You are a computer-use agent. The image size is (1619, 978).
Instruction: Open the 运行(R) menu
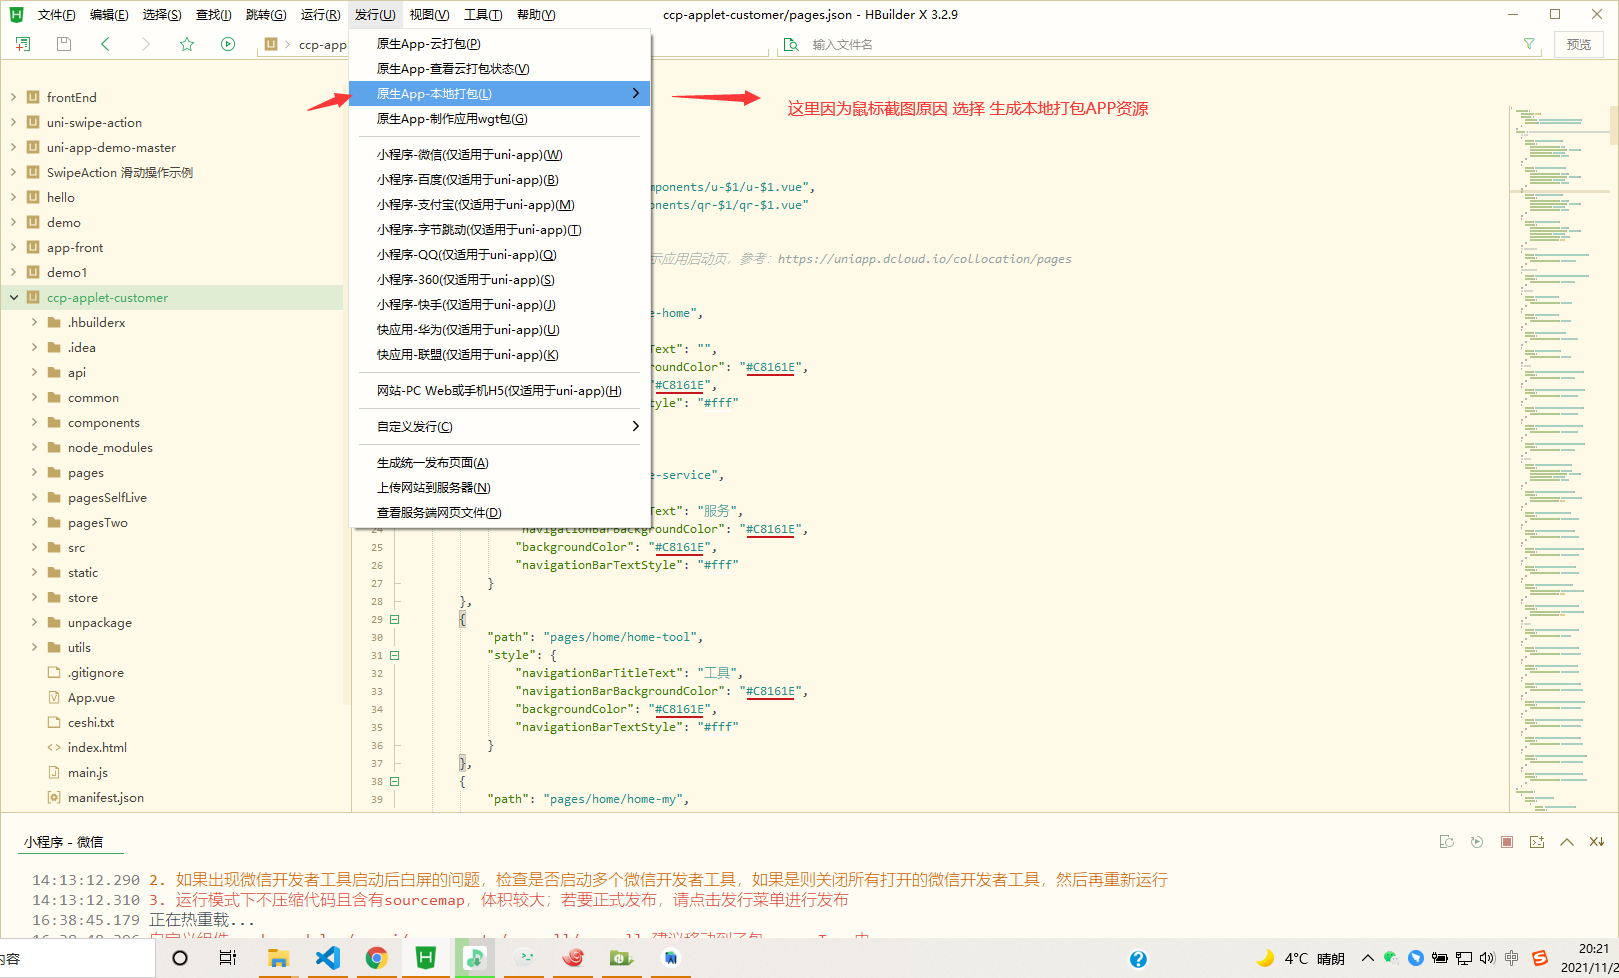pos(320,14)
